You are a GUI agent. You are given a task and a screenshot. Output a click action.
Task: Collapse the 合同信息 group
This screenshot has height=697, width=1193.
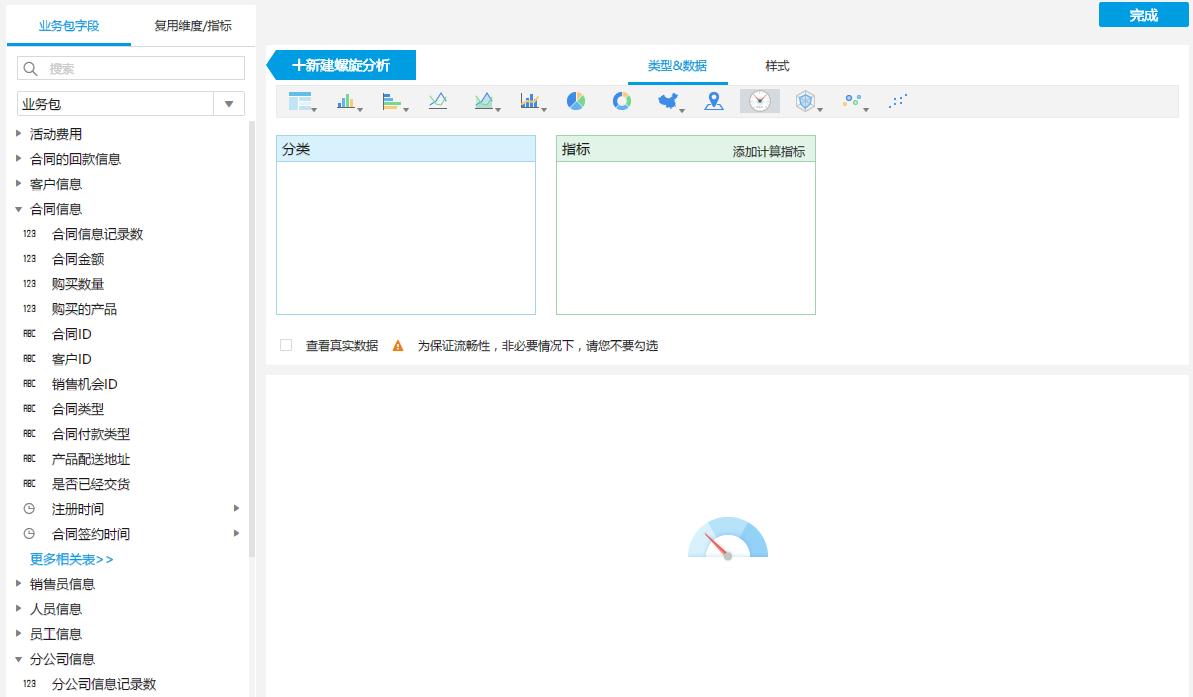pyautogui.click(x=19, y=208)
